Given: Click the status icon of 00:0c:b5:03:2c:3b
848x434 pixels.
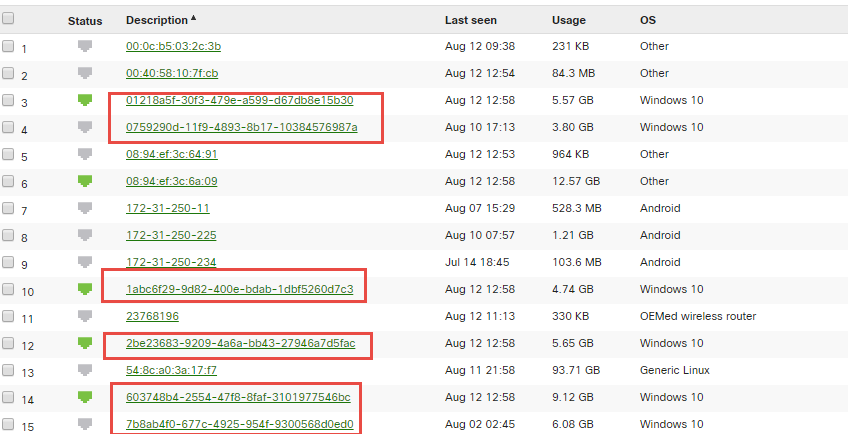Looking at the screenshot, I should click(85, 46).
